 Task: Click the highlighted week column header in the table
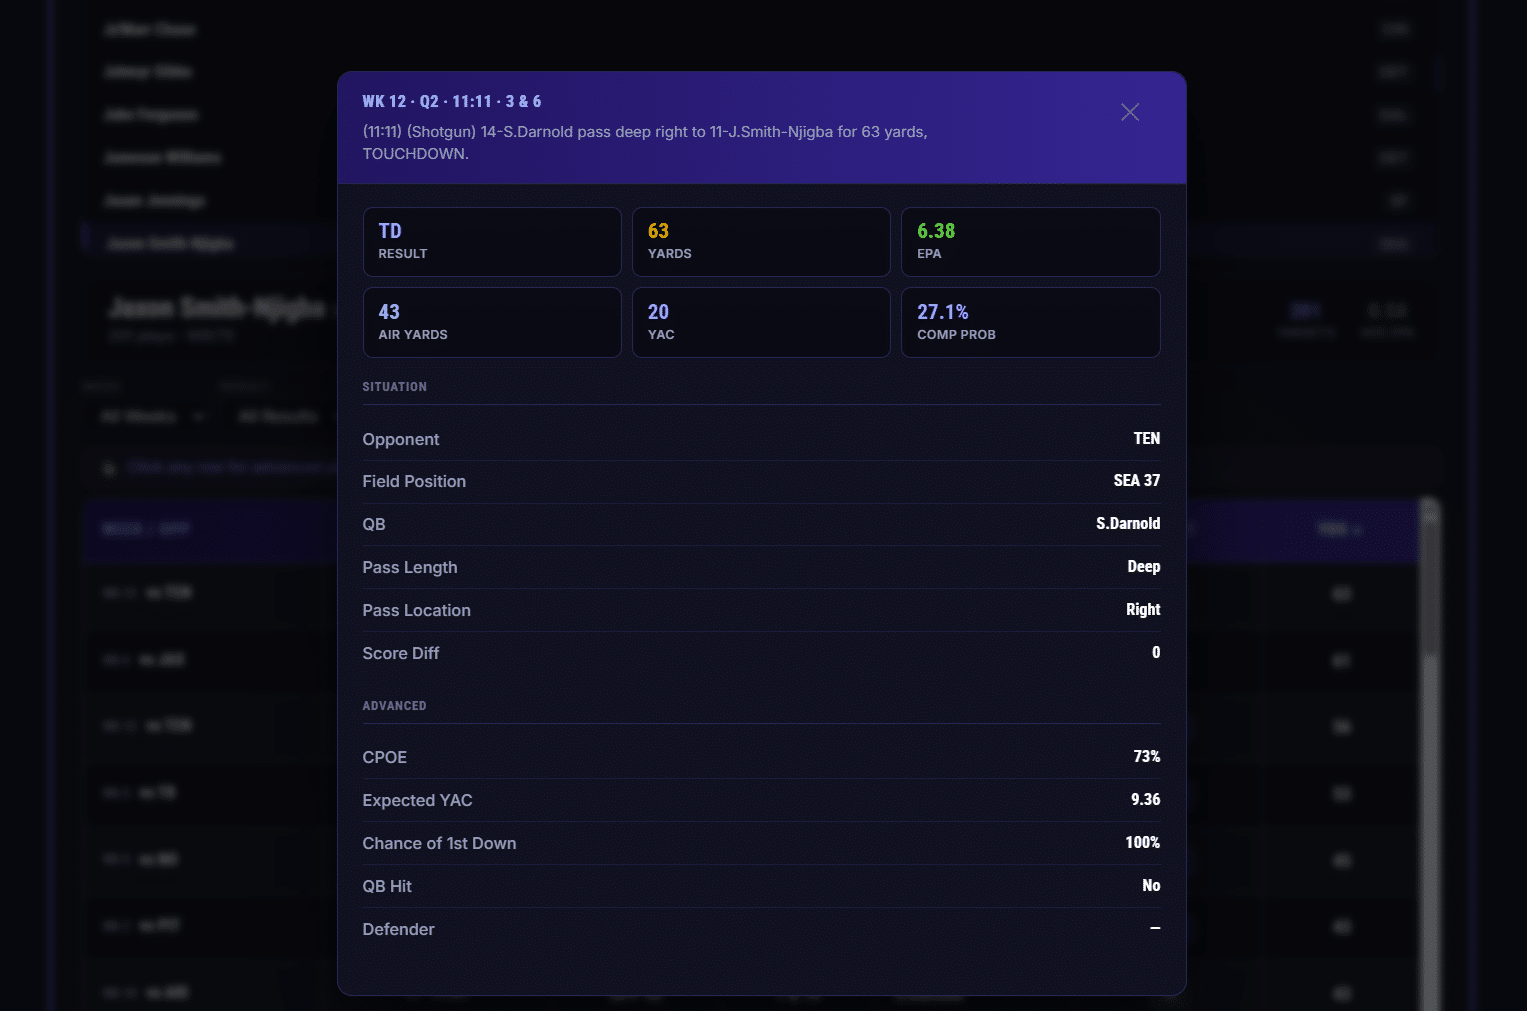tap(145, 529)
